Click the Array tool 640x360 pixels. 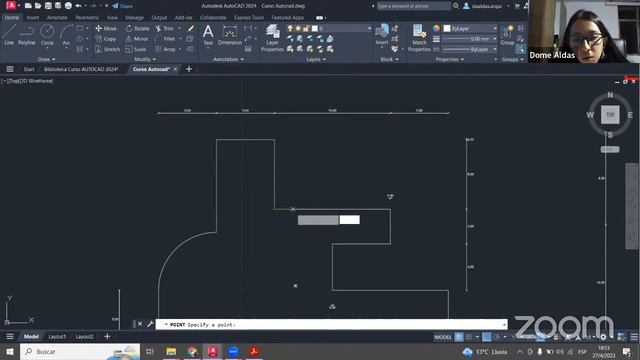[x=166, y=49]
